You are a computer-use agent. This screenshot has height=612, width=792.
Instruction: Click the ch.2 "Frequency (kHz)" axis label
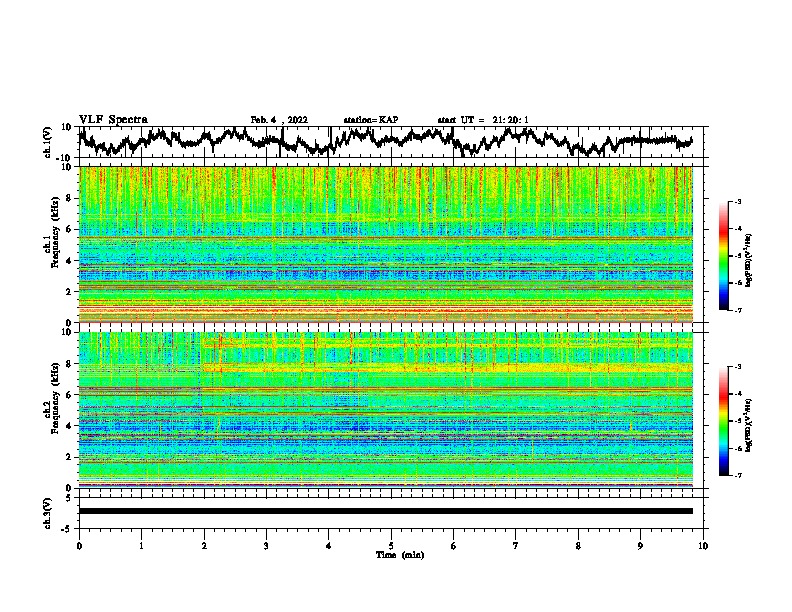click(56, 398)
